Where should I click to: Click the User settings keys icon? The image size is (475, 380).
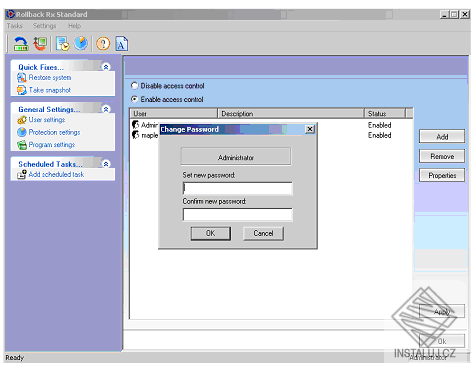(x=22, y=120)
